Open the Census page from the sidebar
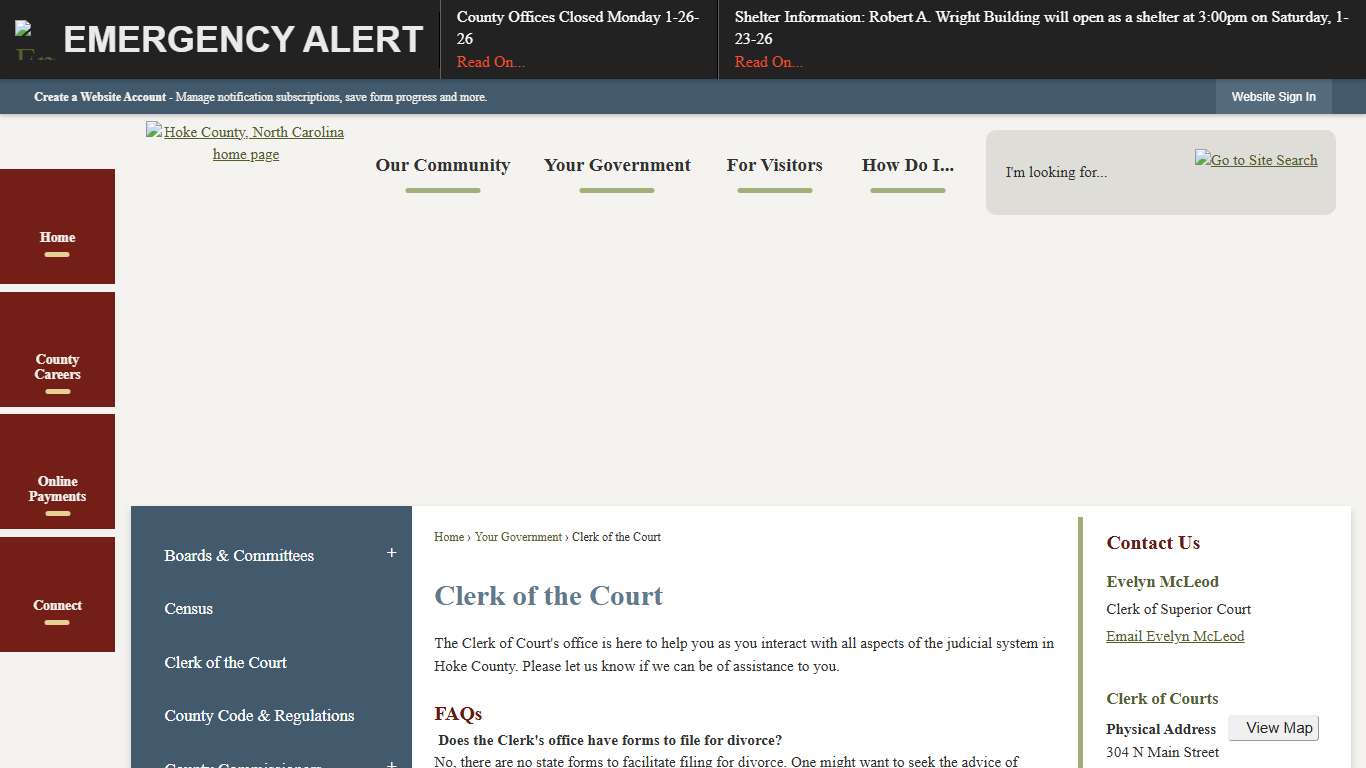This screenshot has width=1366, height=768. pyautogui.click(x=188, y=608)
